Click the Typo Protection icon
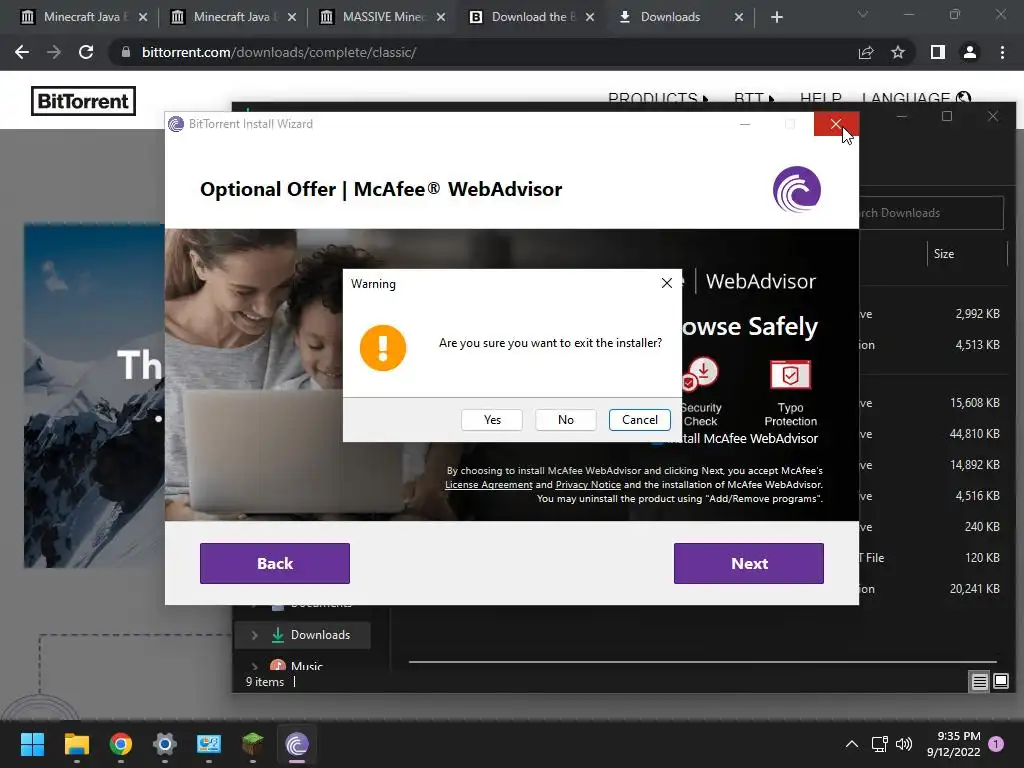The width and height of the screenshot is (1024, 768). pyautogui.click(x=790, y=374)
